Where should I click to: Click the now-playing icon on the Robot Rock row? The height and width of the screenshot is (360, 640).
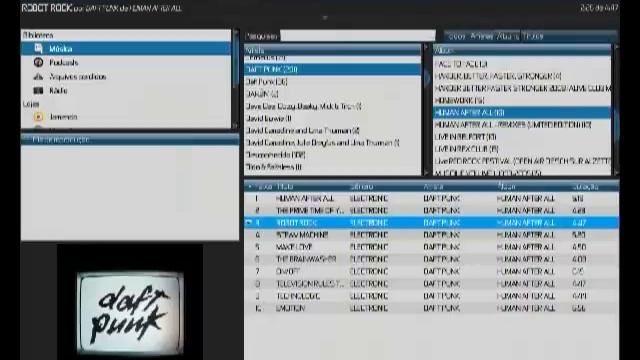tap(248, 222)
